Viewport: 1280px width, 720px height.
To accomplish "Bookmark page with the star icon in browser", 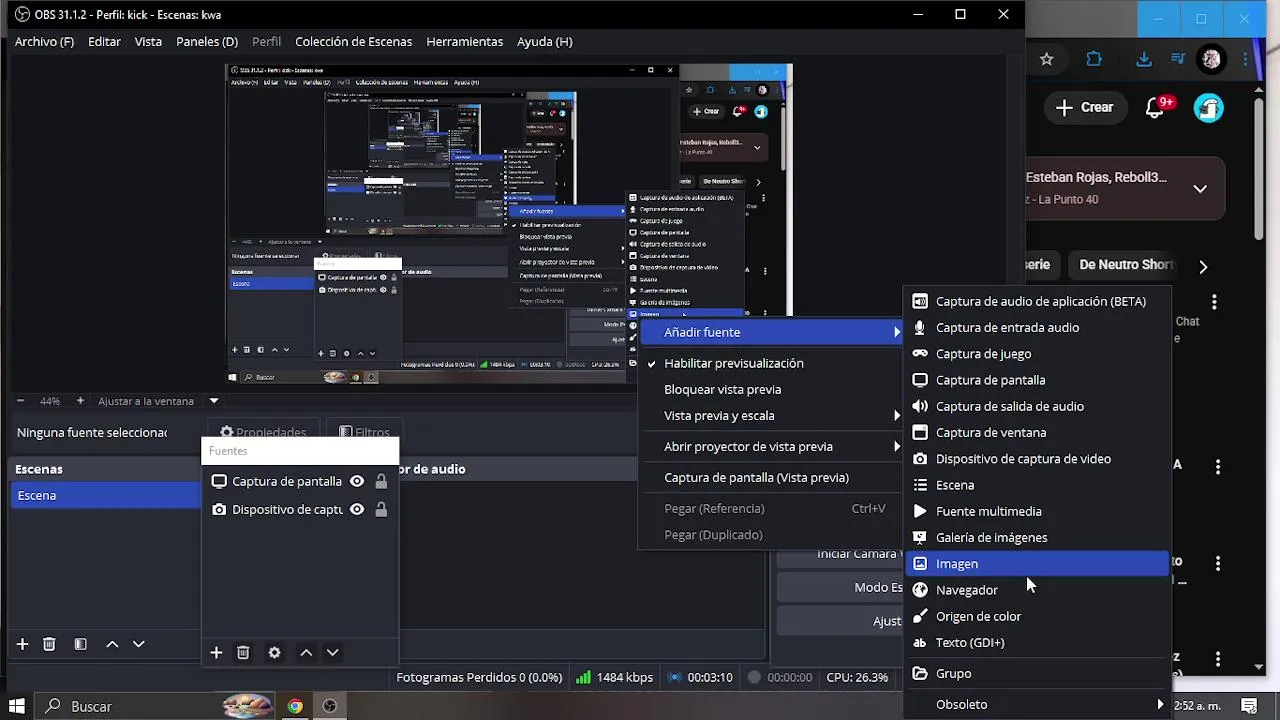I will click(x=1046, y=59).
